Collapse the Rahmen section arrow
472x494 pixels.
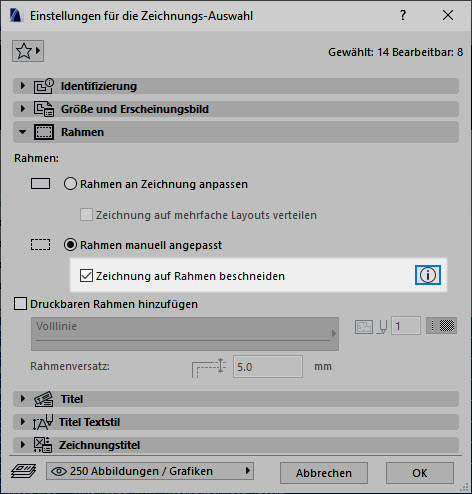tap(23, 132)
